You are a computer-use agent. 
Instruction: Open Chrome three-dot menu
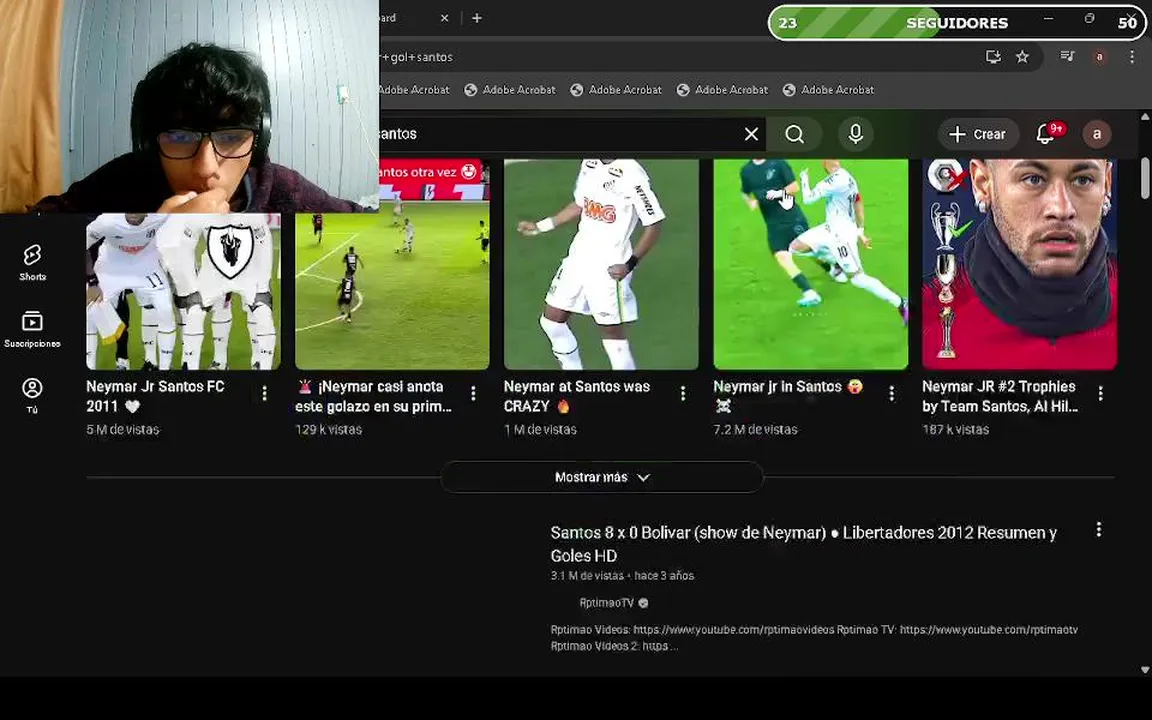1131,57
